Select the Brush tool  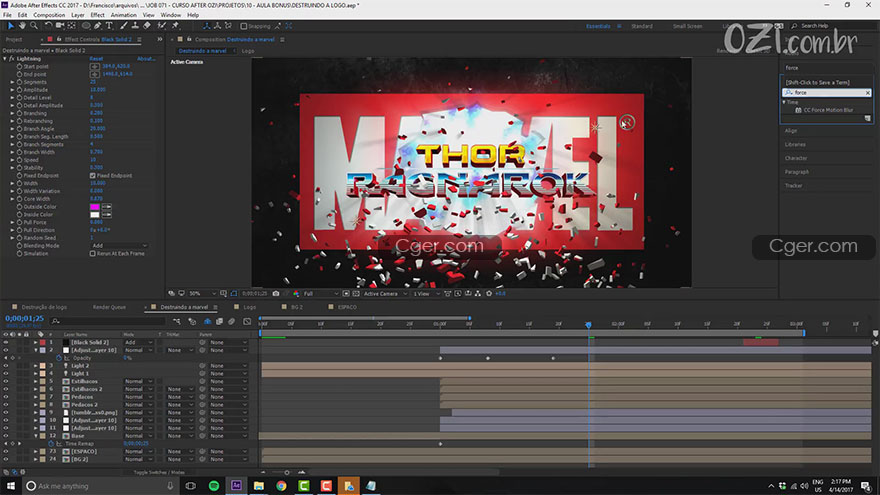tap(123, 26)
